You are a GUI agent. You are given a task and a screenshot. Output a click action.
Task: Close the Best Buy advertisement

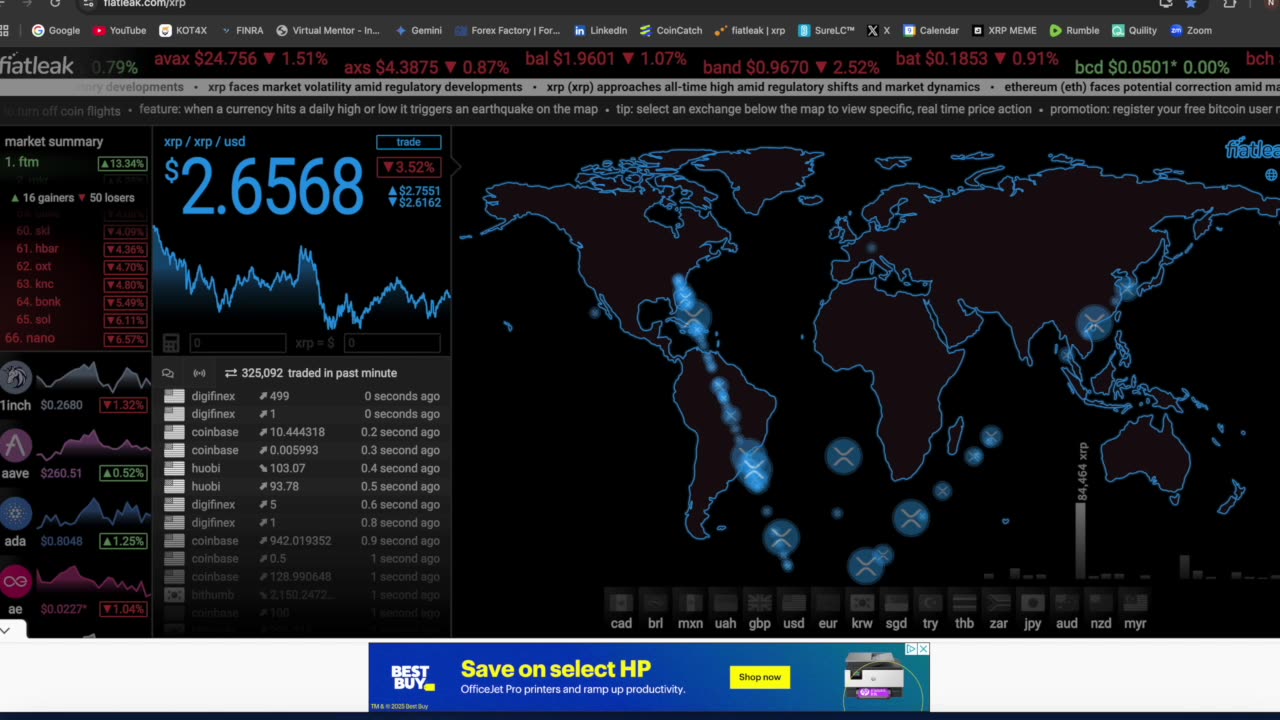pyautogui.click(x=923, y=649)
